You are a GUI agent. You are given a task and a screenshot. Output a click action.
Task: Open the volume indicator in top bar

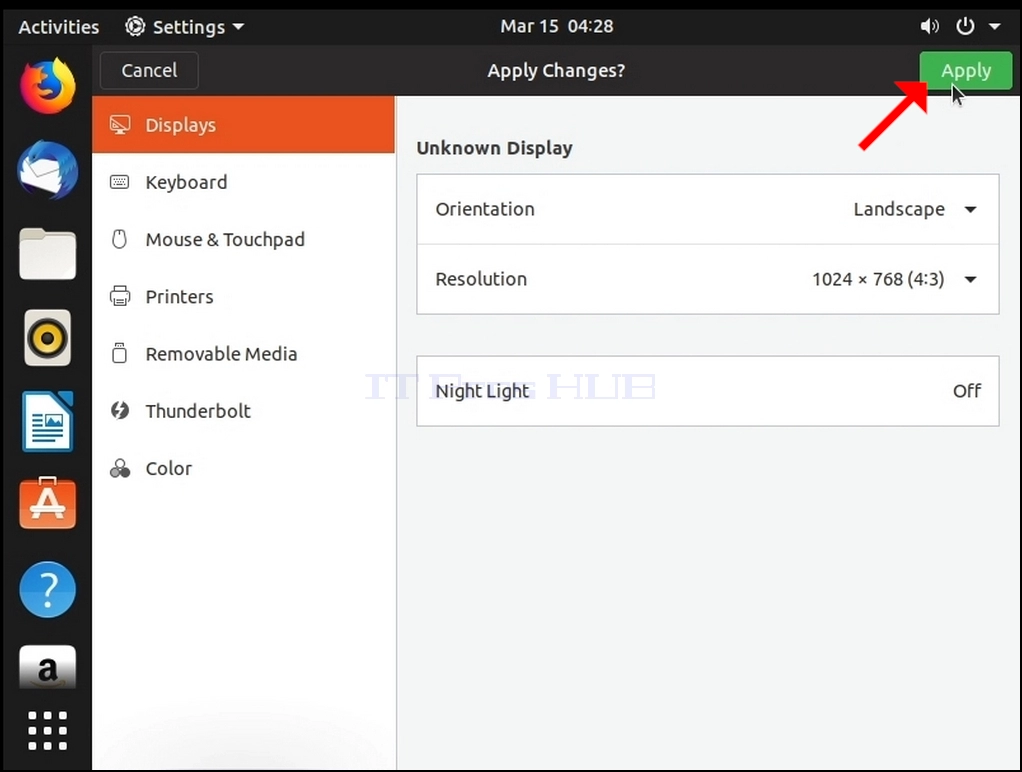(x=929, y=26)
